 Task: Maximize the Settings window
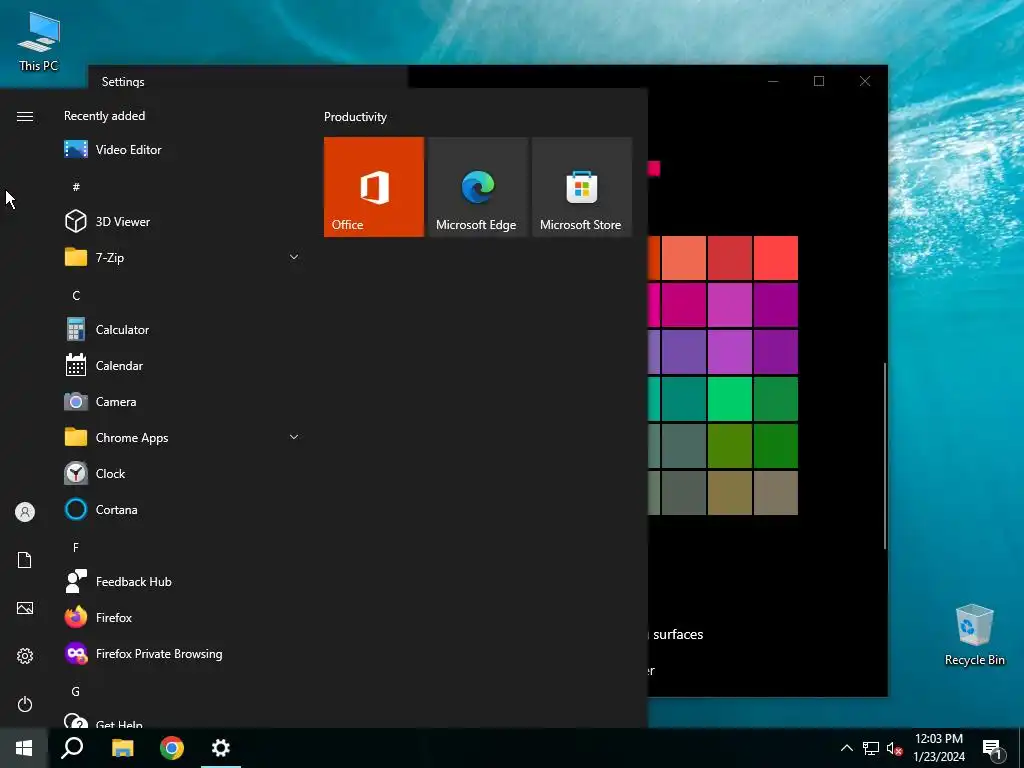click(819, 81)
